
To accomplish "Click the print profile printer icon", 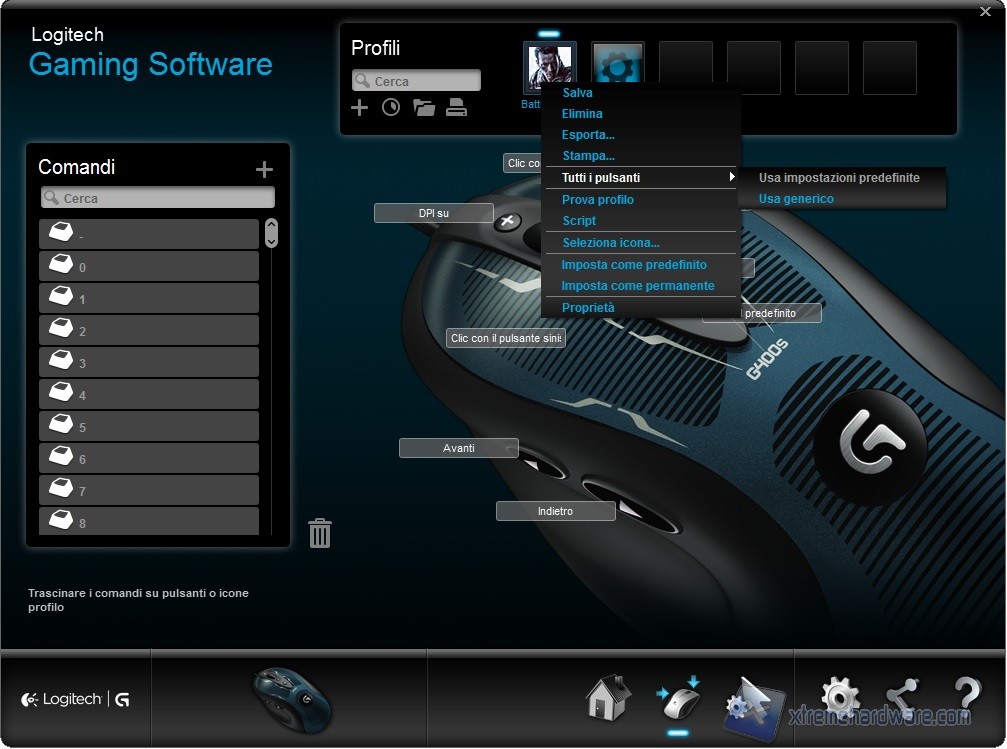I will (457, 108).
